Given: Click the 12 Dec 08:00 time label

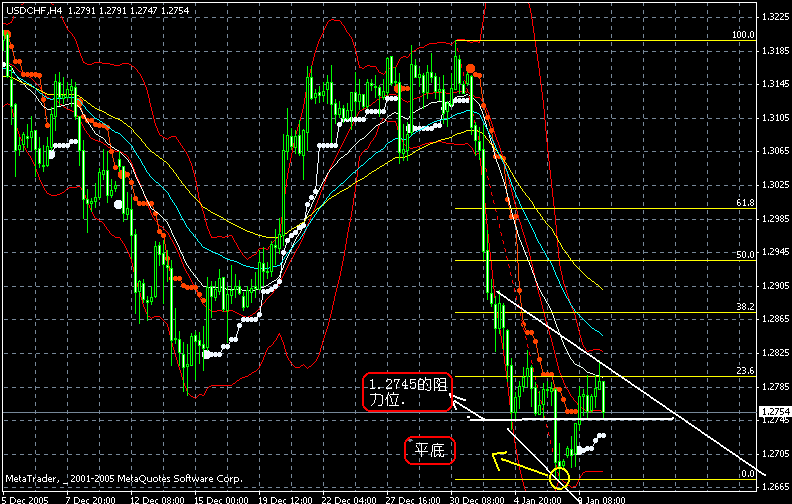Looking at the screenshot, I should 157,500.
